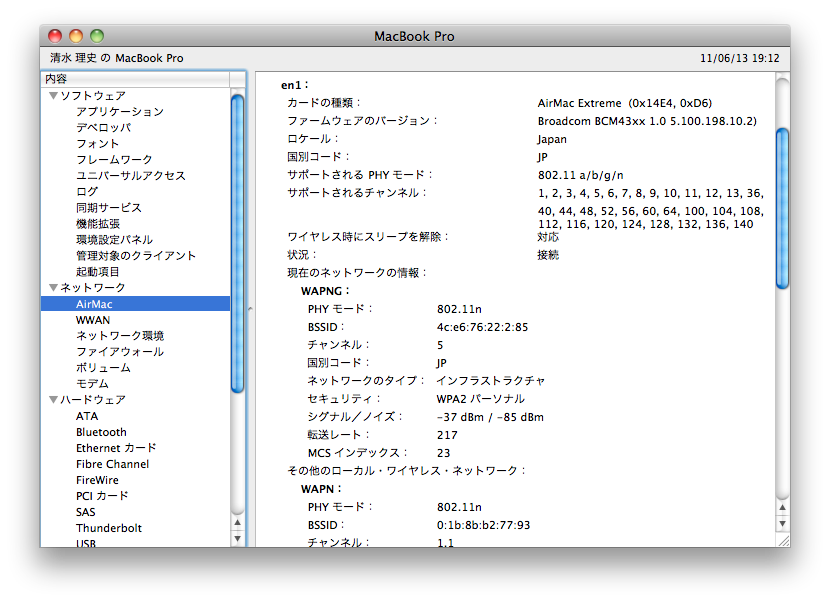Click the red close window button
The height and width of the screenshot is (602, 830).
tap(55, 36)
